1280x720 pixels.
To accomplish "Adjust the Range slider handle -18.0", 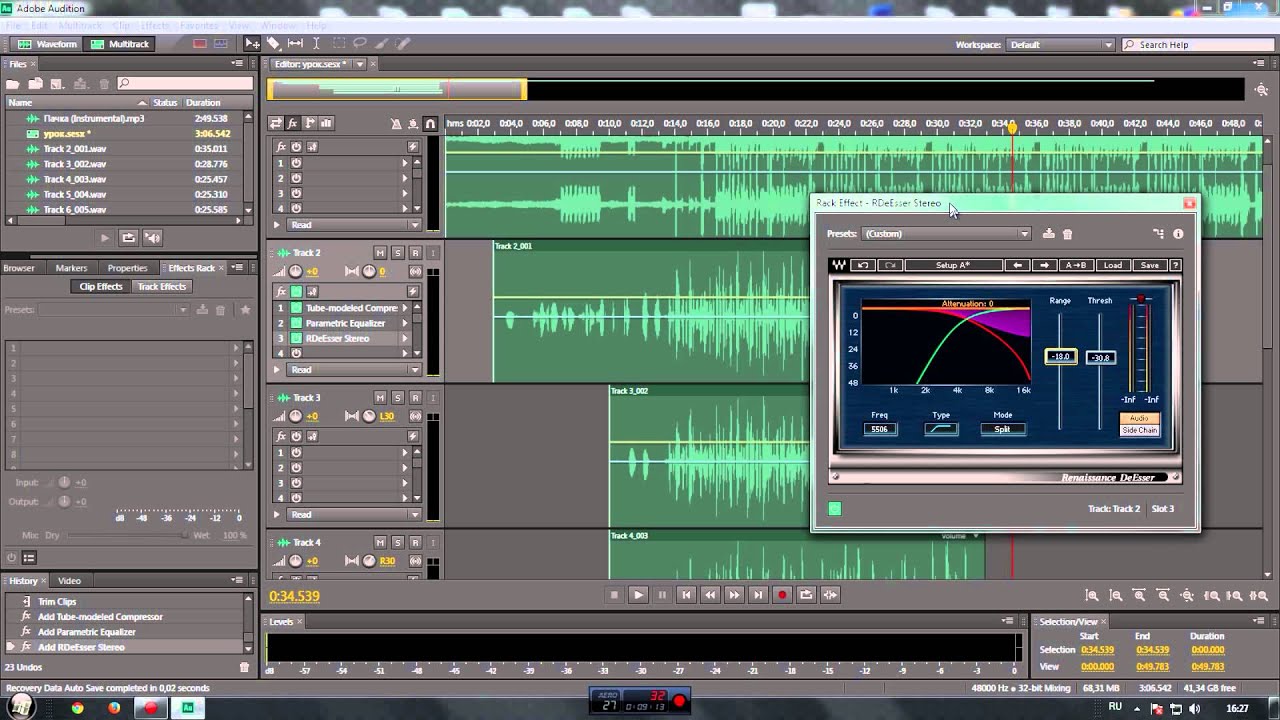I will coord(1060,357).
